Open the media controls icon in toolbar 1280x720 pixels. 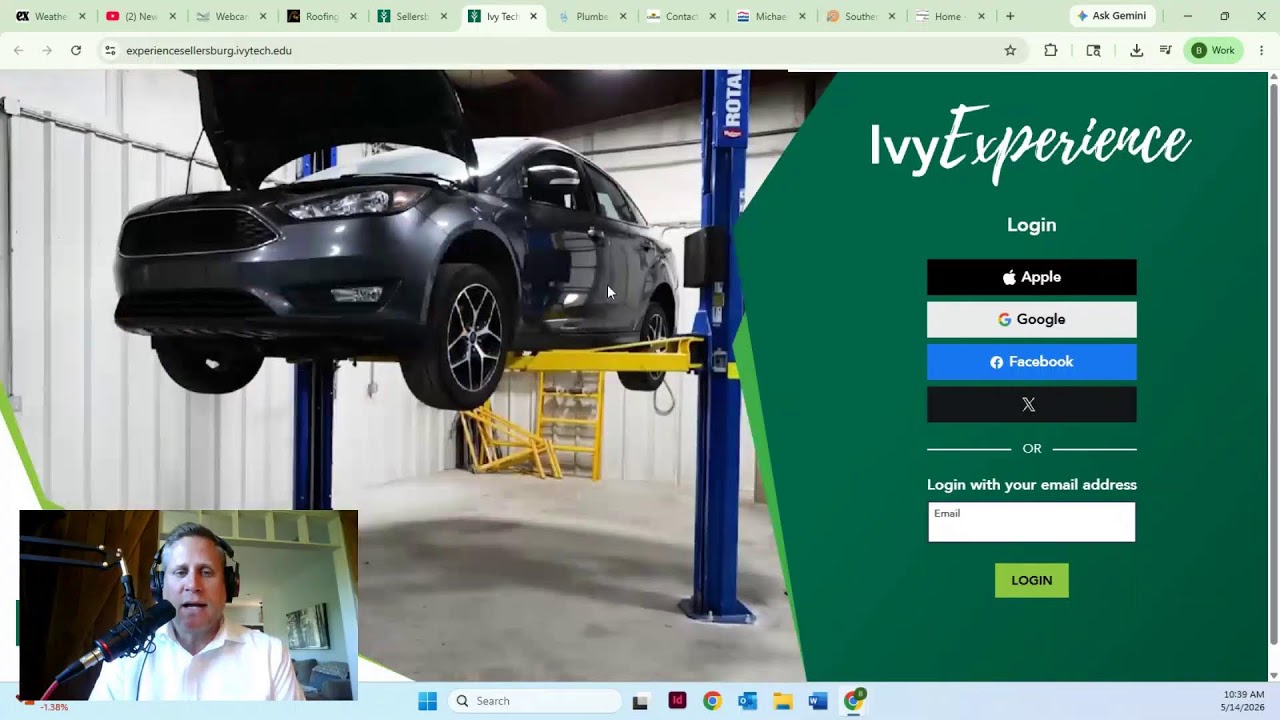coord(1166,50)
